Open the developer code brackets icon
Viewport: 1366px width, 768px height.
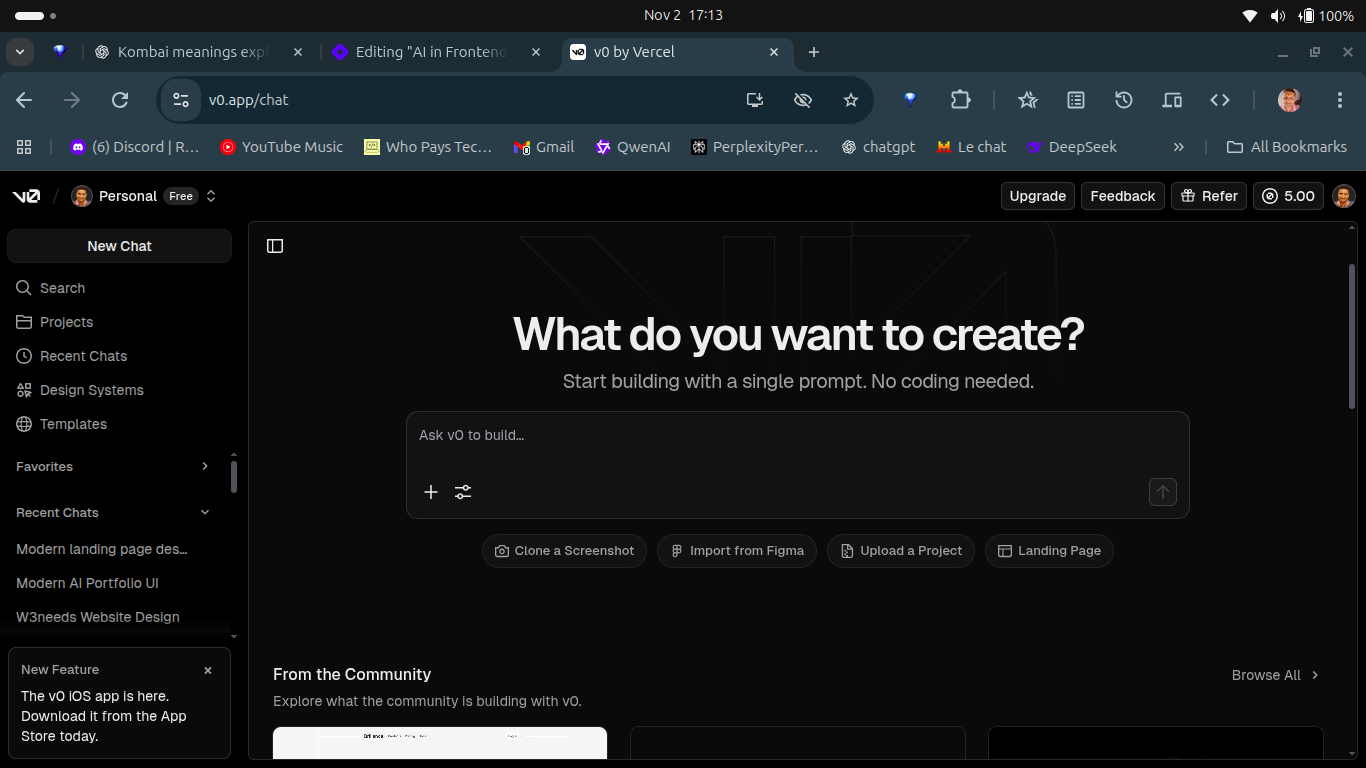pos(1220,100)
